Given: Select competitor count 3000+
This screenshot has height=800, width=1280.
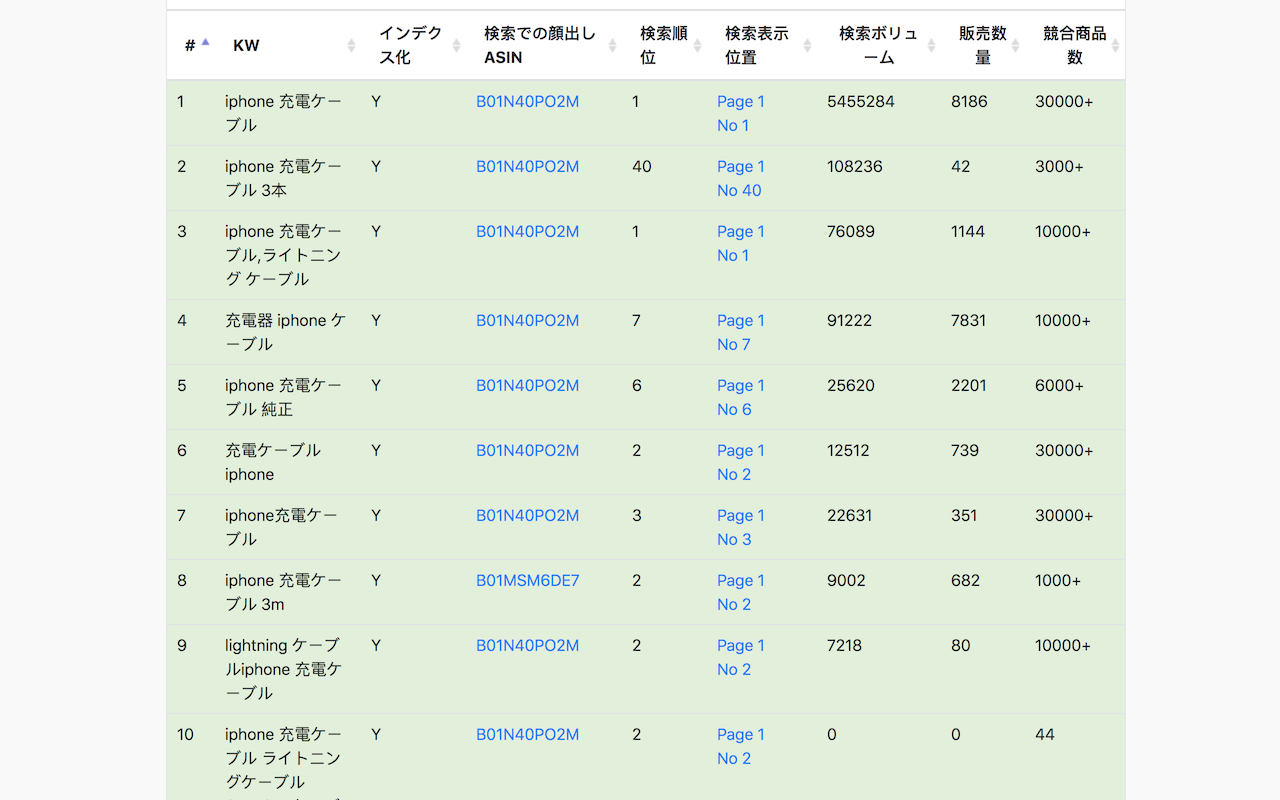Looking at the screenshot, I should pyautogui.click(x=1059, y=166).
